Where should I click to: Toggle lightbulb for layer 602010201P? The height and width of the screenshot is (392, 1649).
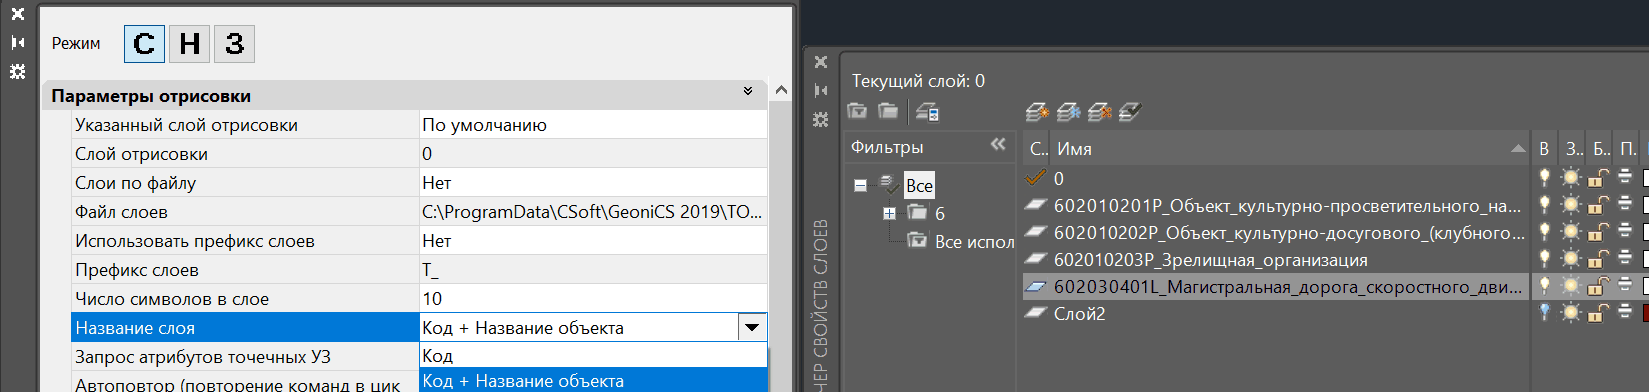point(1544,204)
